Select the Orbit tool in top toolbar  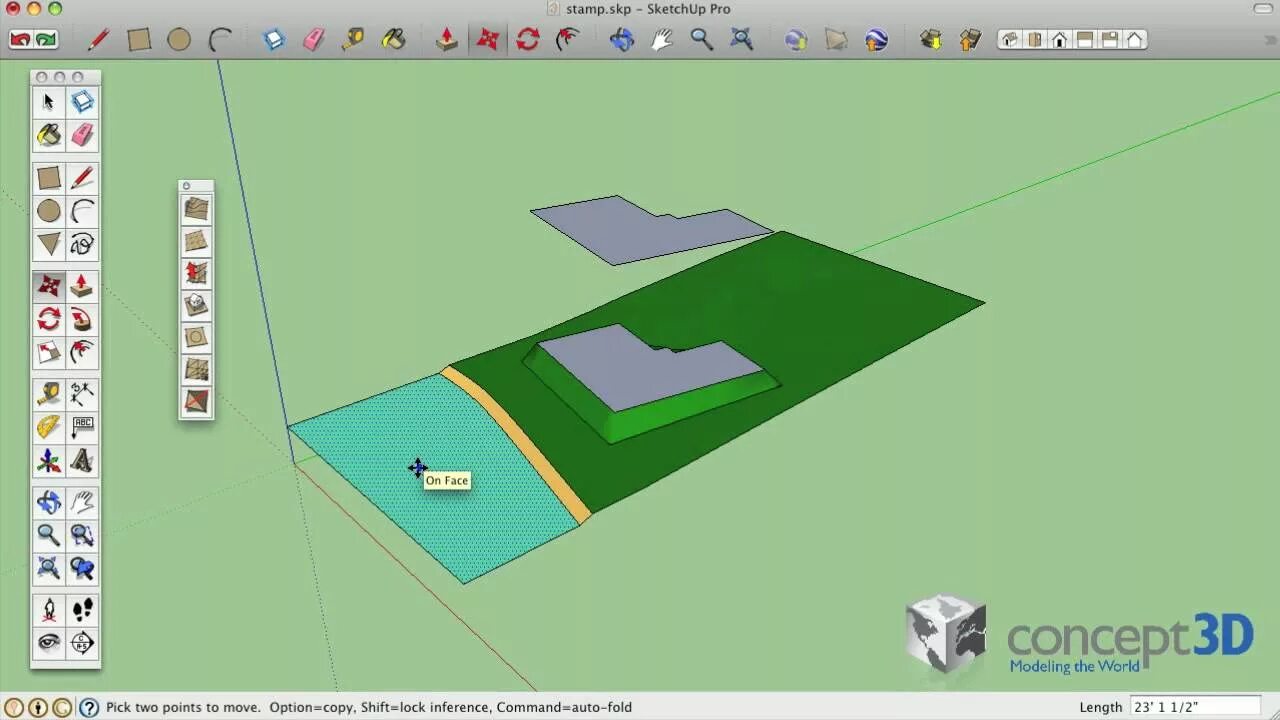point(622,40)
